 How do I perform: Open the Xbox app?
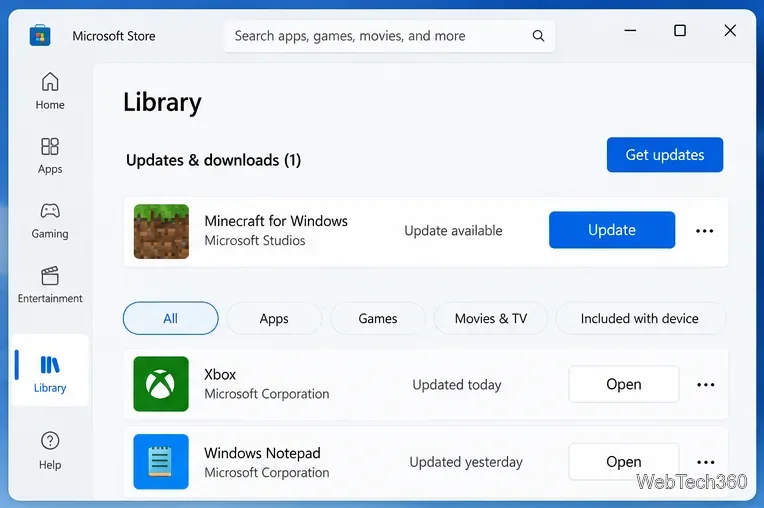[624, 384]
